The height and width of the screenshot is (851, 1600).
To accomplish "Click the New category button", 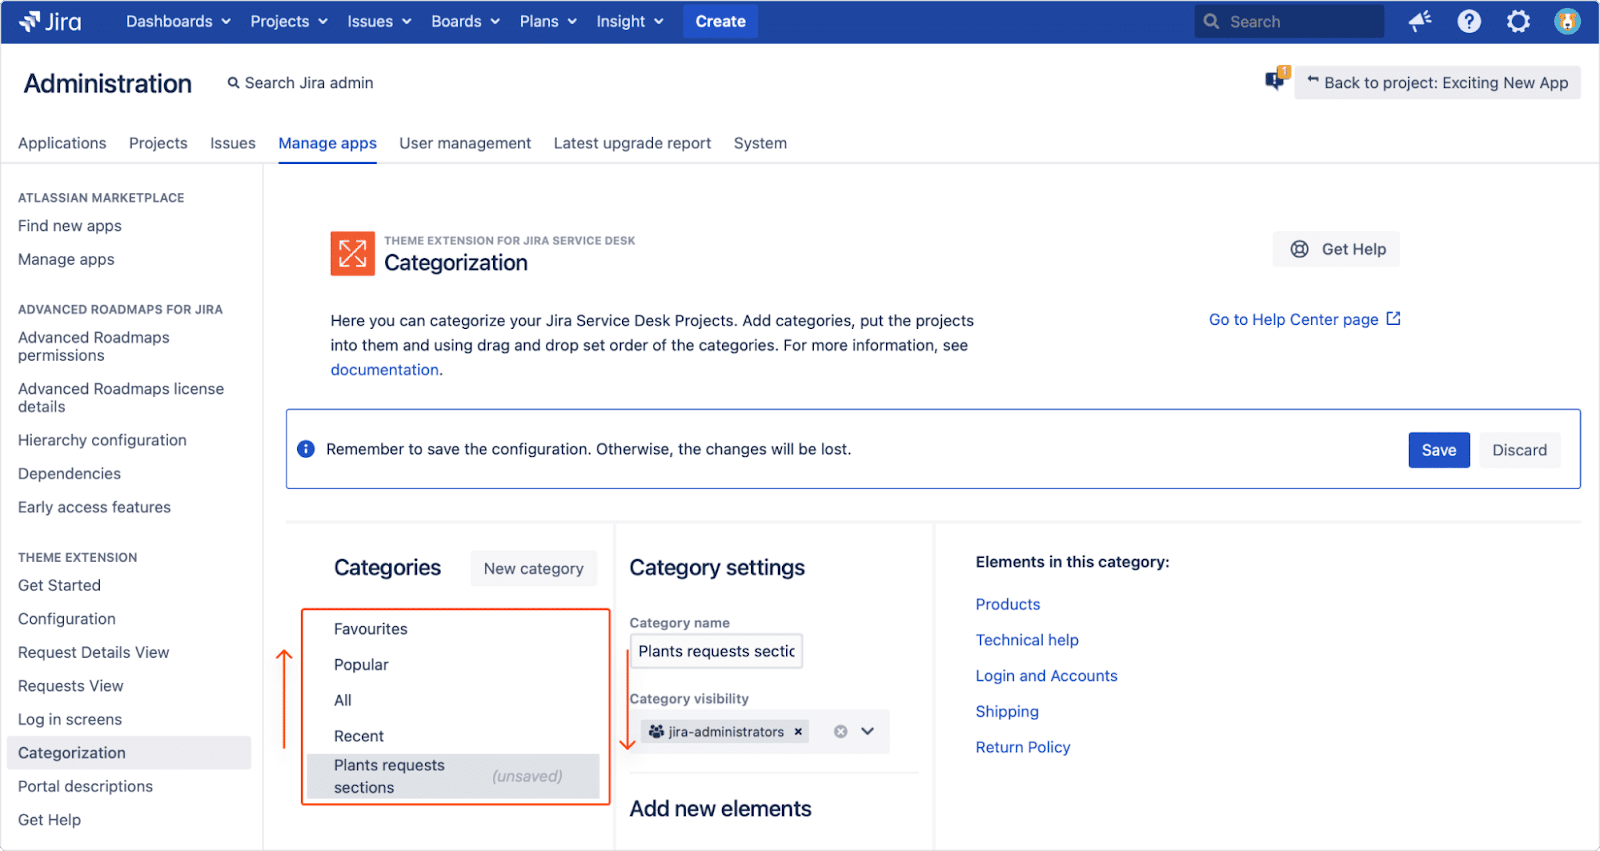I will [x=533, y=568].
